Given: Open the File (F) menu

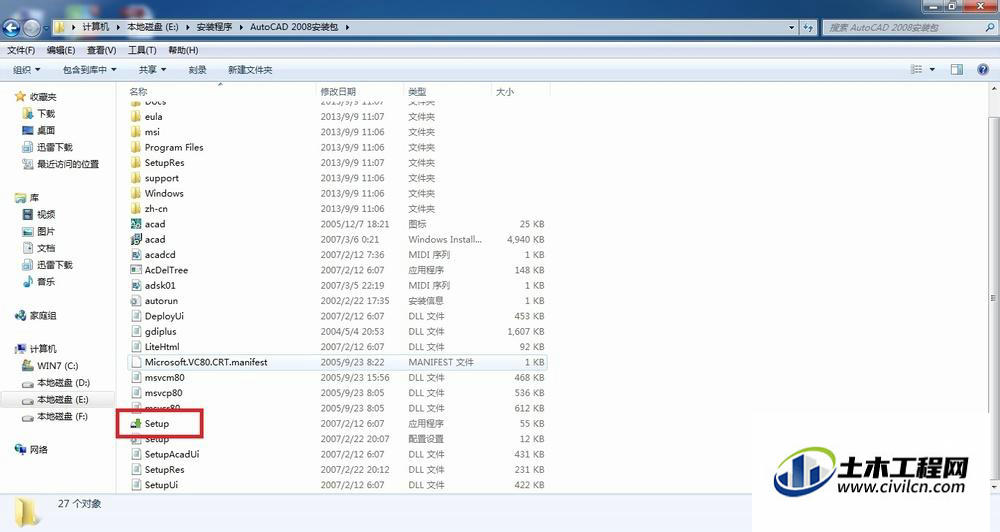Looking at the screenshot, I should (21, 50).
